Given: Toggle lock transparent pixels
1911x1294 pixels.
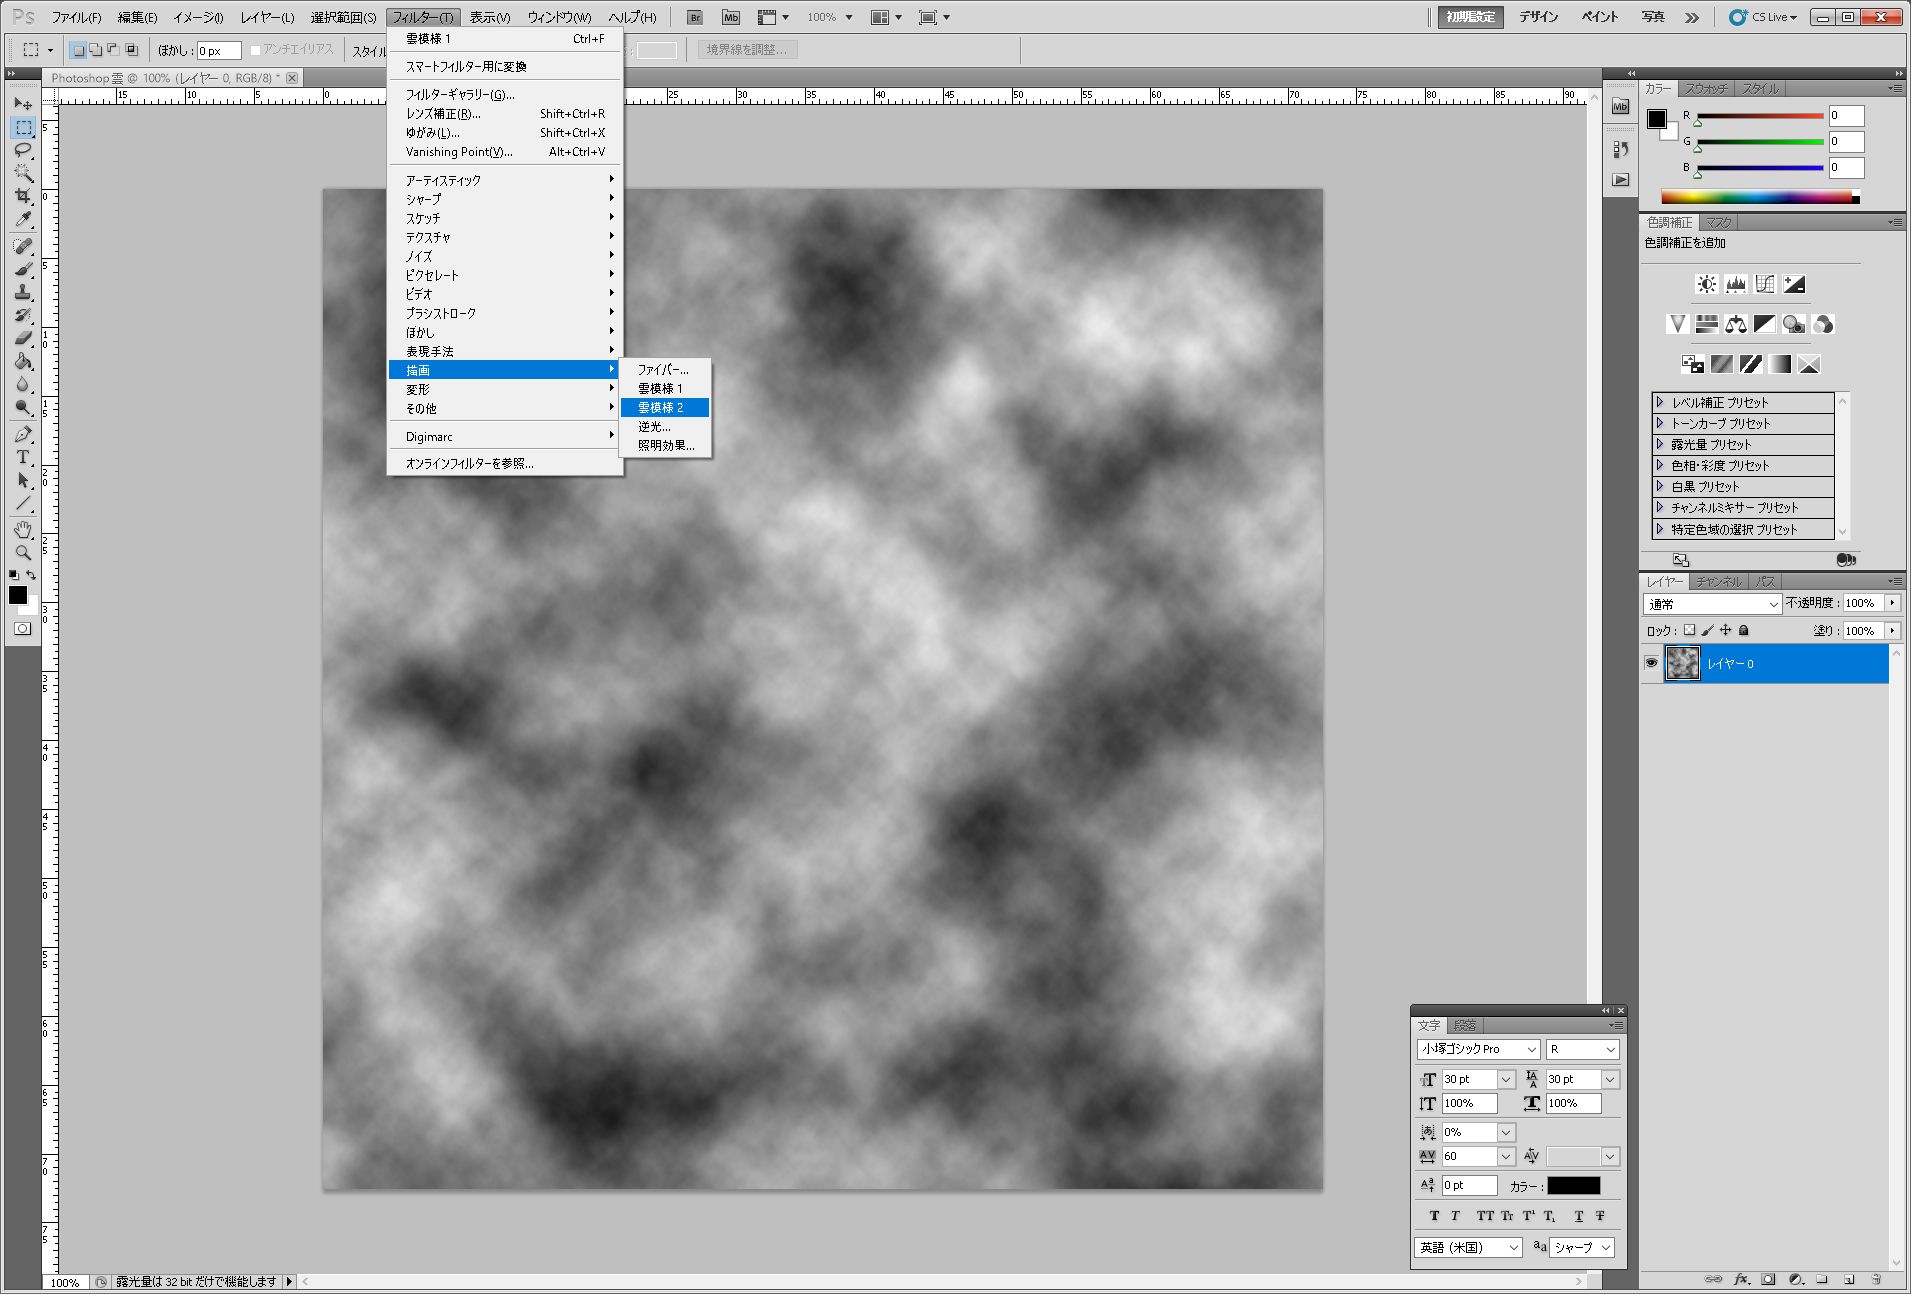Looking at the screenshot, I should tap(1689, 630).
